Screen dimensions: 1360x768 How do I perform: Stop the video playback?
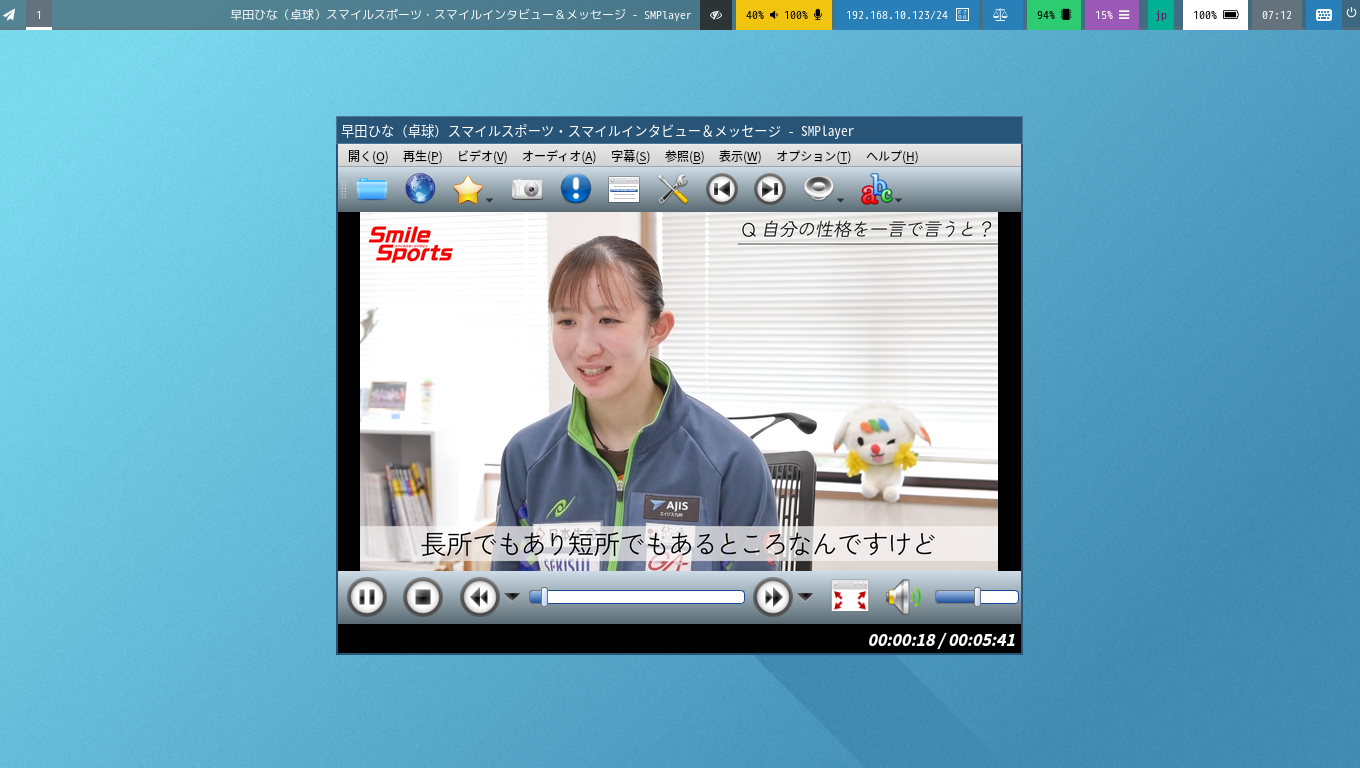click(x=423, y=597)
